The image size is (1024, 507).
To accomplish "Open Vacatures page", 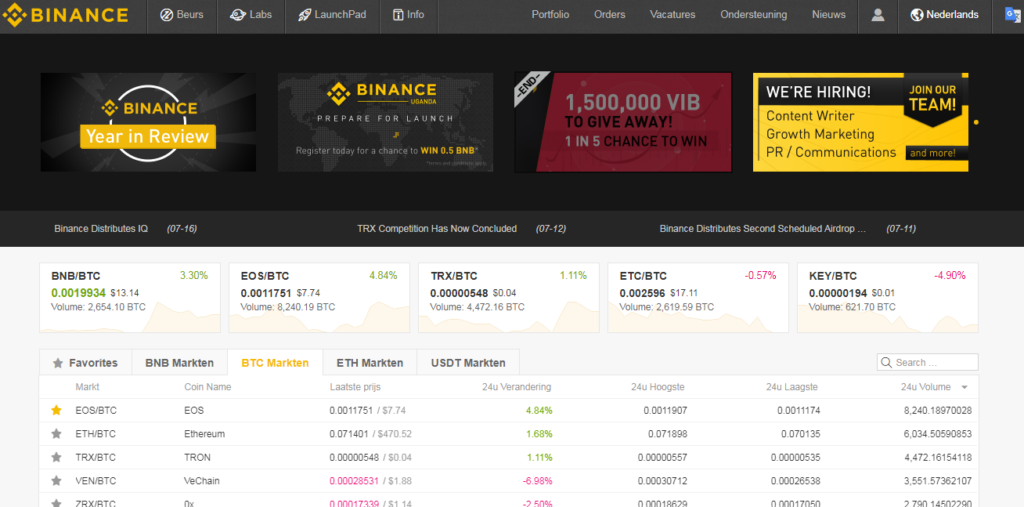I will pyautogui.click(x=673, y=14).
